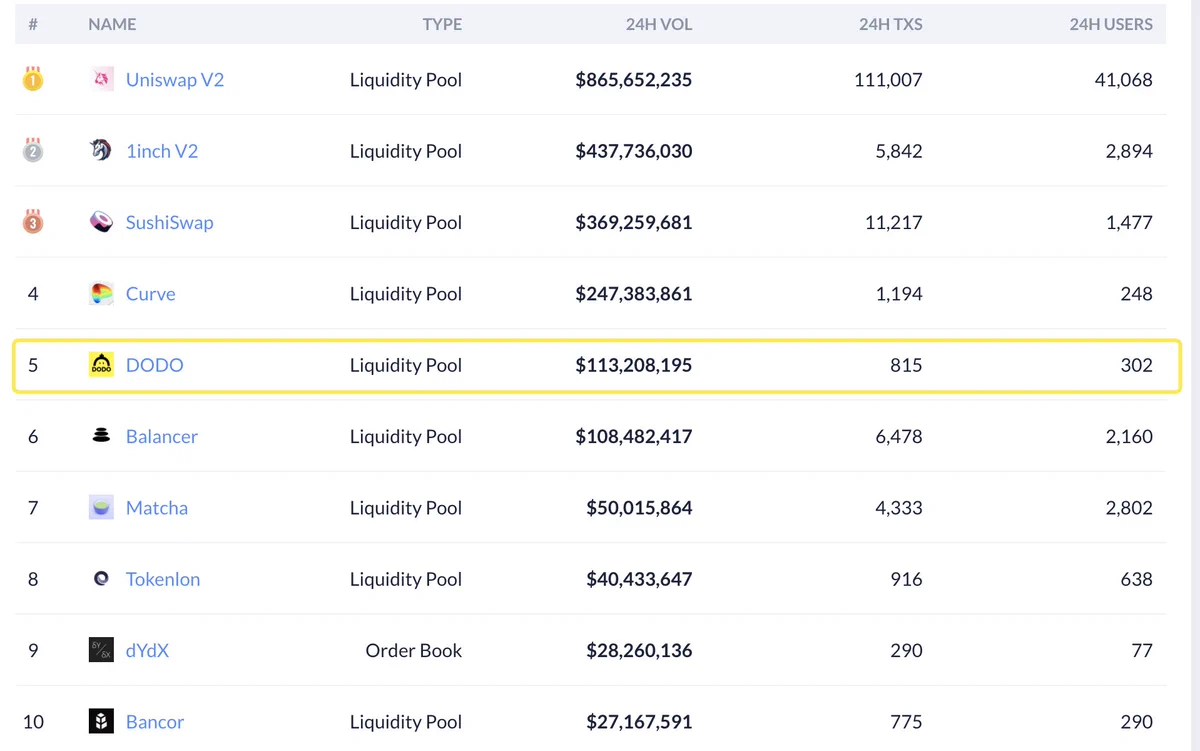Viewport: 1200px width, 751px height.
Task: Click the bronze rank 3 medal
Action: tap(33, 222)
